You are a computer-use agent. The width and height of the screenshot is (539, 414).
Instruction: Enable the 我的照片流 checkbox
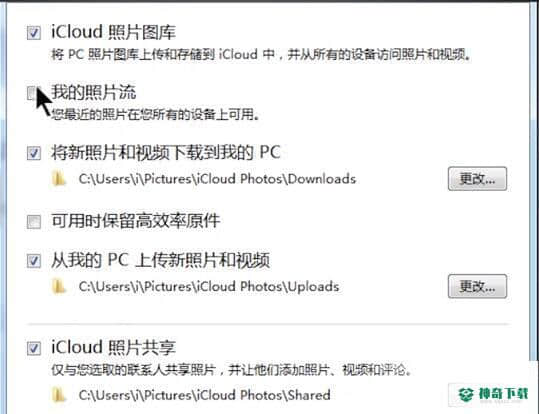coord(32,92)
